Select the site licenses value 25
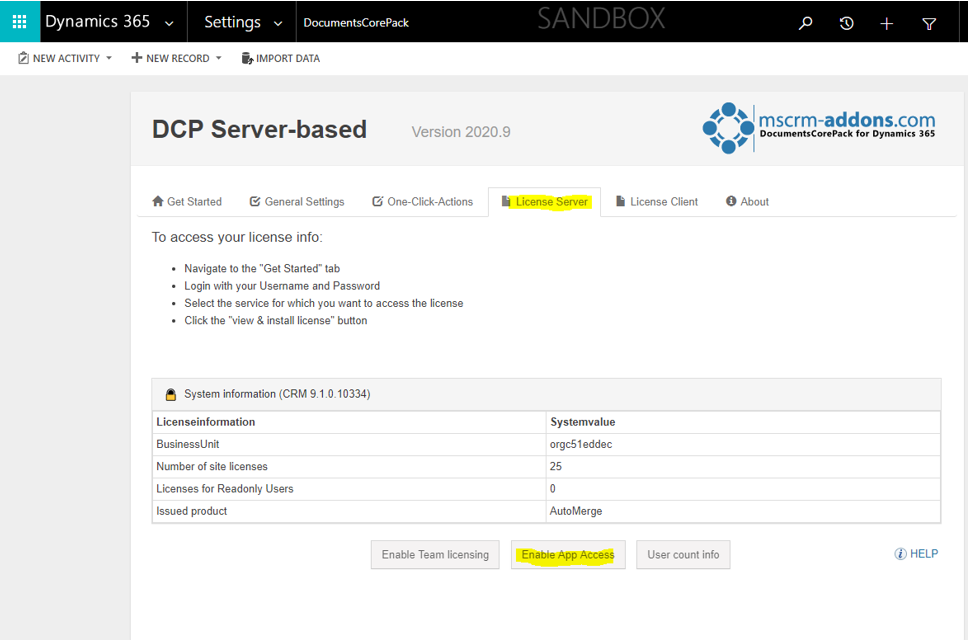The height and width of the screenshot is (640, 968). tap(556, 467)
